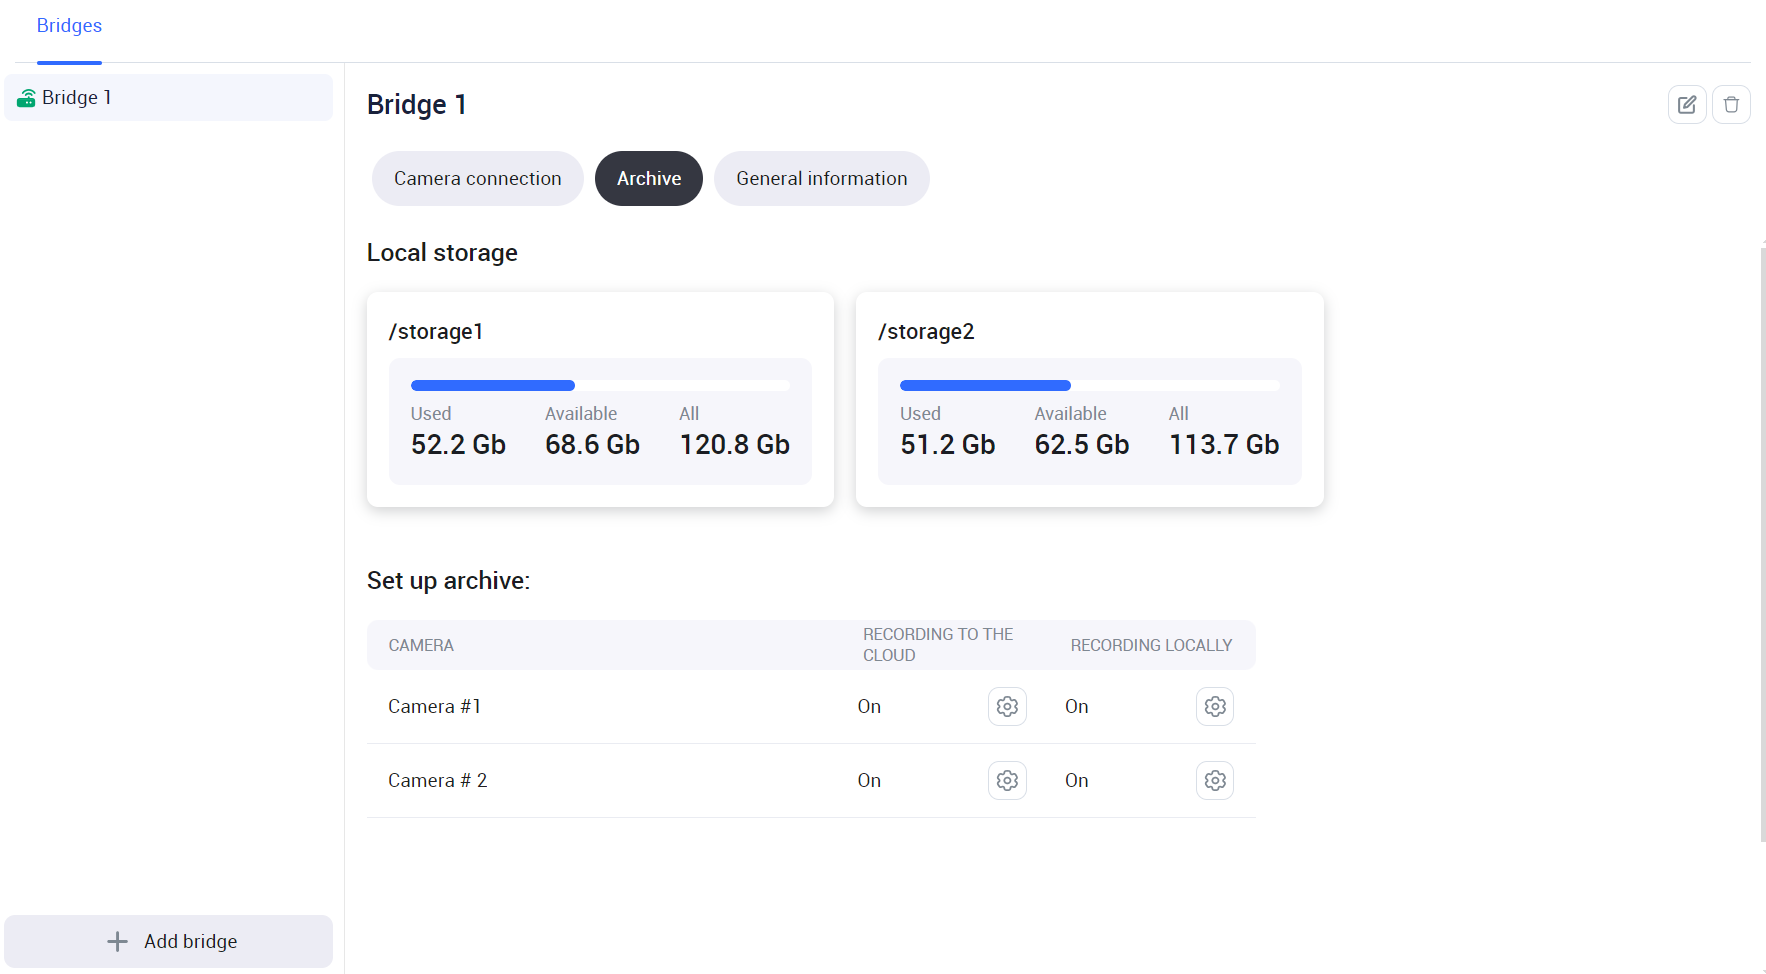
Task: Open Camera #1 cloud recording settings gear
Action: coord(1007,707)
